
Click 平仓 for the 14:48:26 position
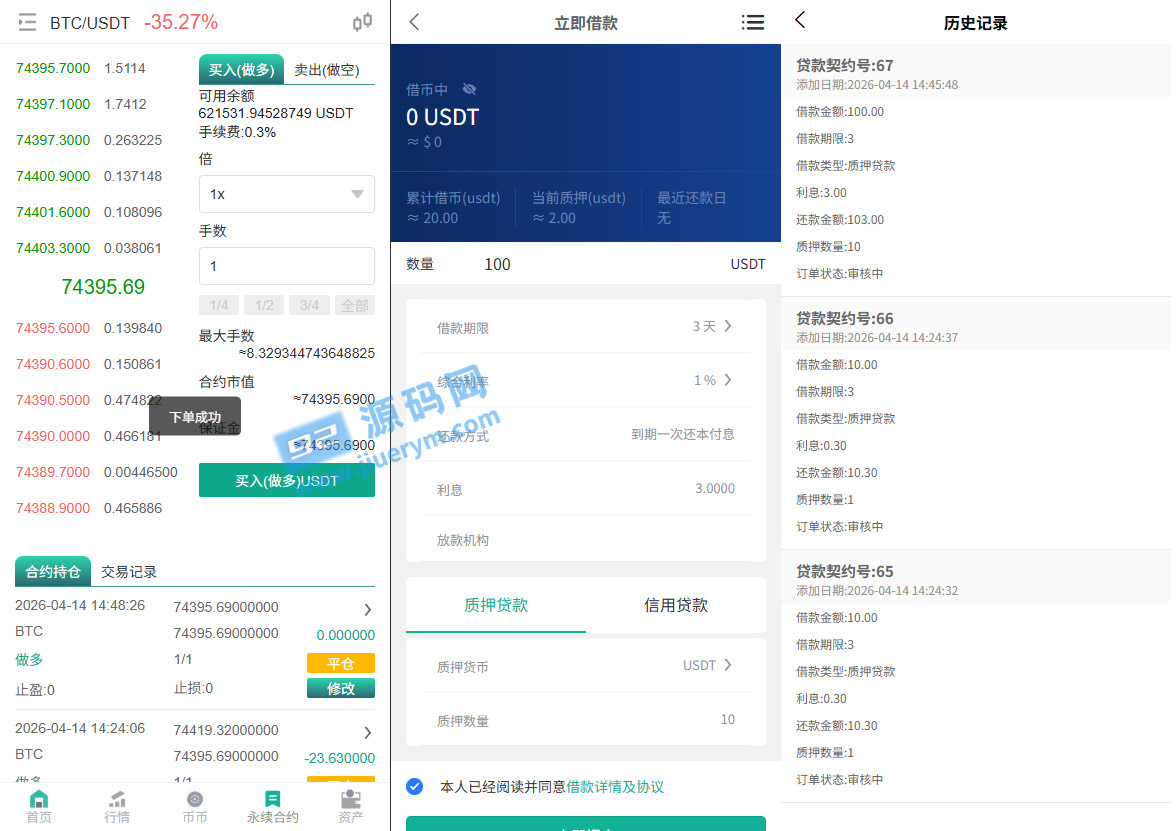[x=340, y=664]
